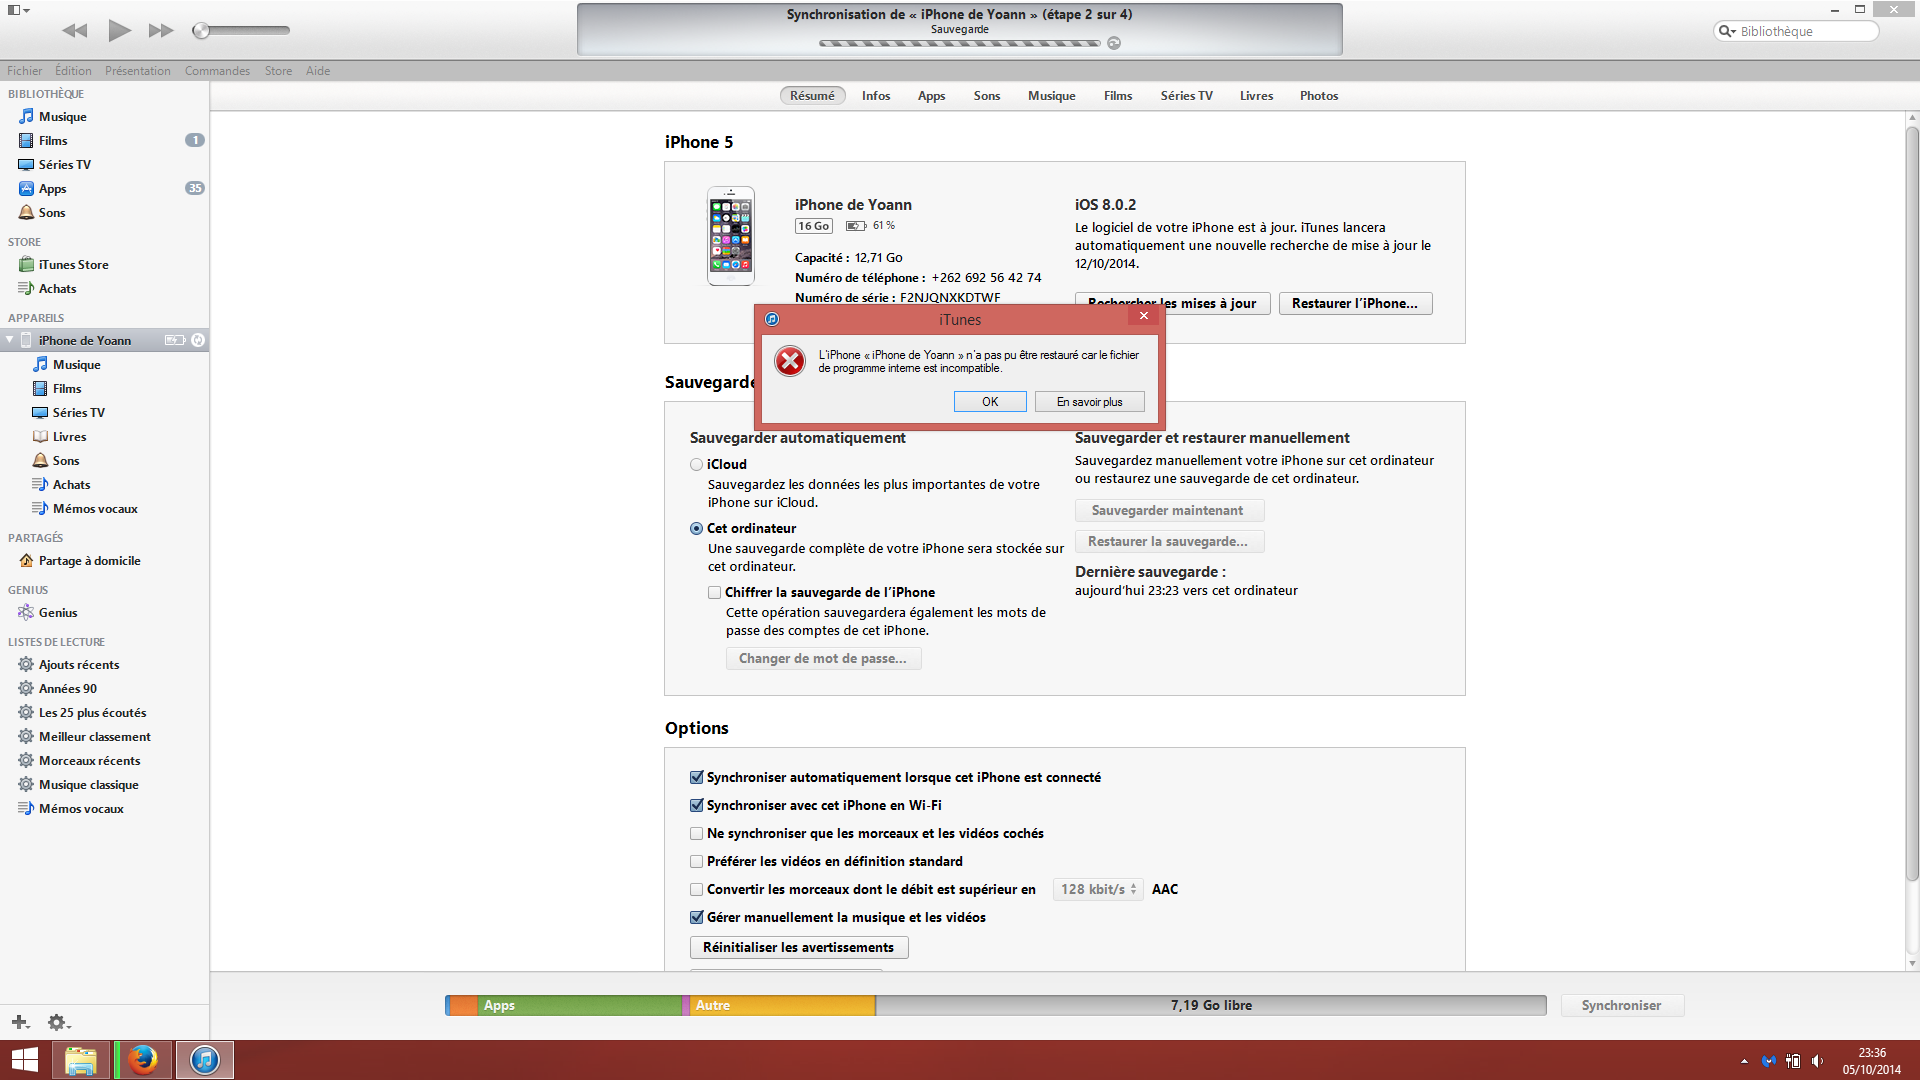Select Sons icon under iPhone de Yoann
The image size is (1920, 1080).
pyautogui.click(x=40, y=461)
